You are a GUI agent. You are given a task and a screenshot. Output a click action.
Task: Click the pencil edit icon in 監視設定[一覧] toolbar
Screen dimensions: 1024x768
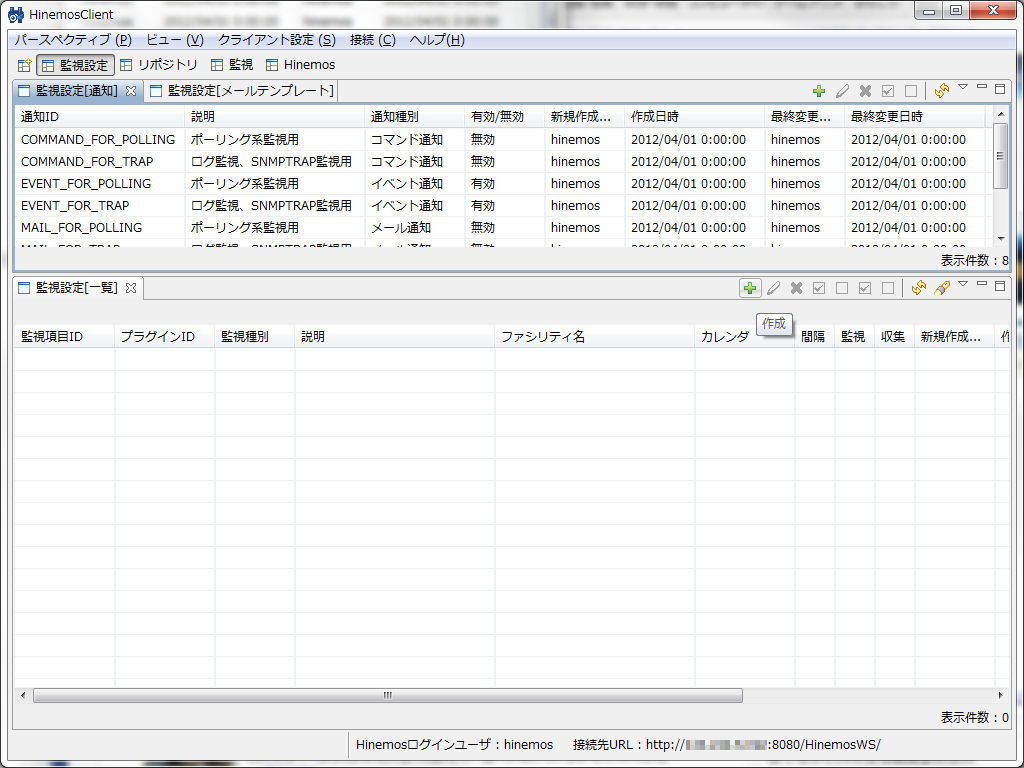(x=773, y=288)
